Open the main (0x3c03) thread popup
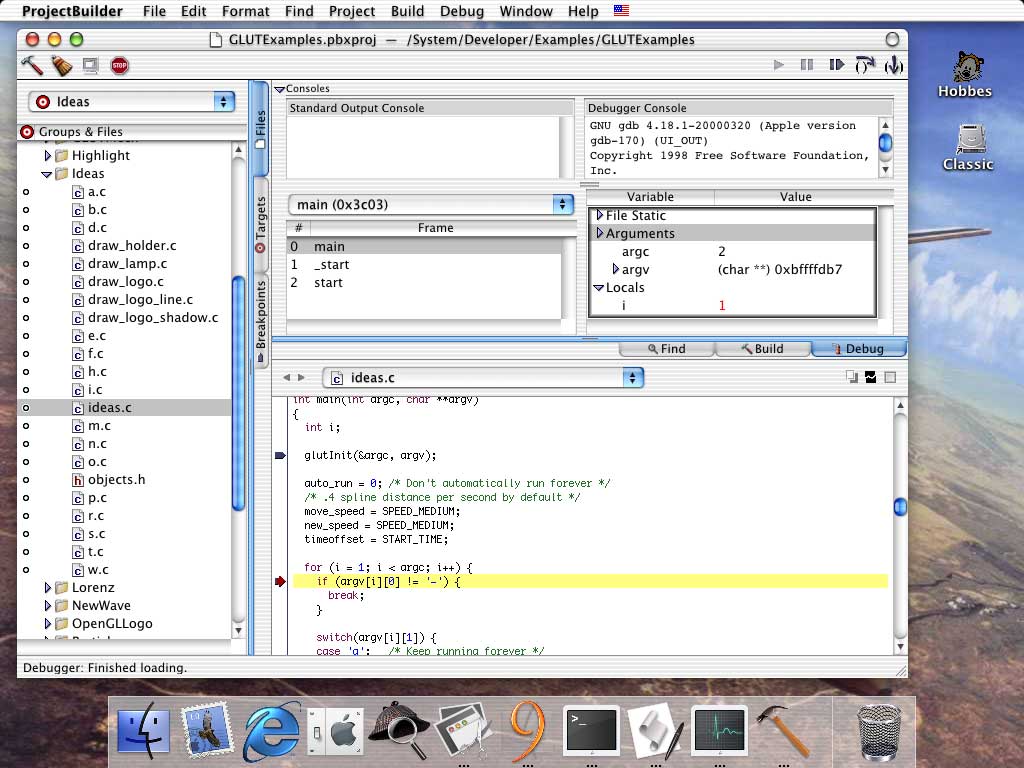 431,204
